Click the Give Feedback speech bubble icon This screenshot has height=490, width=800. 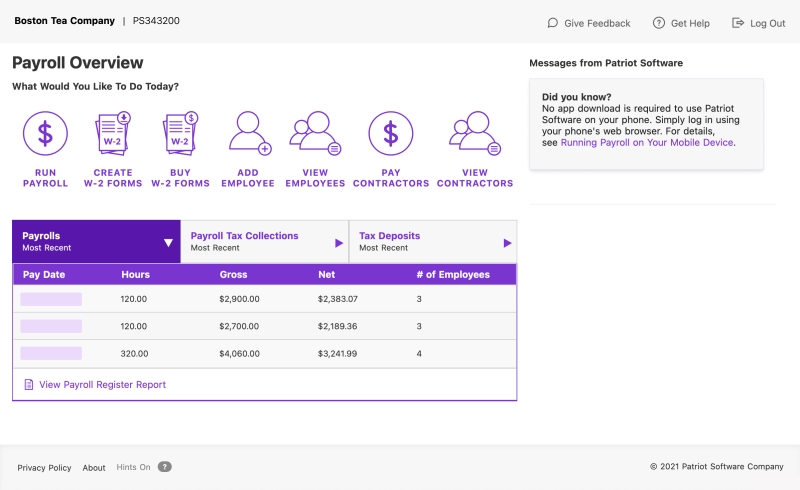click(x=553, y=23)
